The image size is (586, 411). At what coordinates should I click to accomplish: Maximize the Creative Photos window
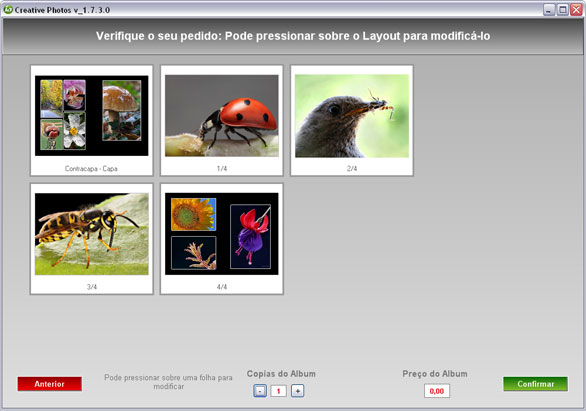point(562,10)
